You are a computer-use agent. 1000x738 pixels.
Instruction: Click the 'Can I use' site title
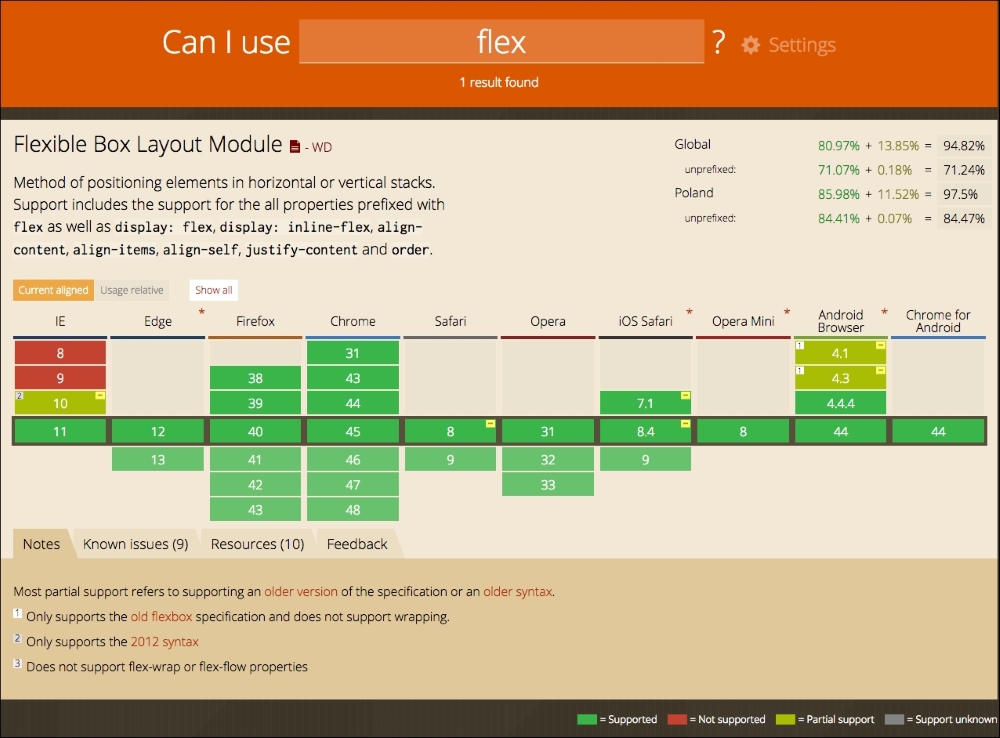(x=226, y=43)
